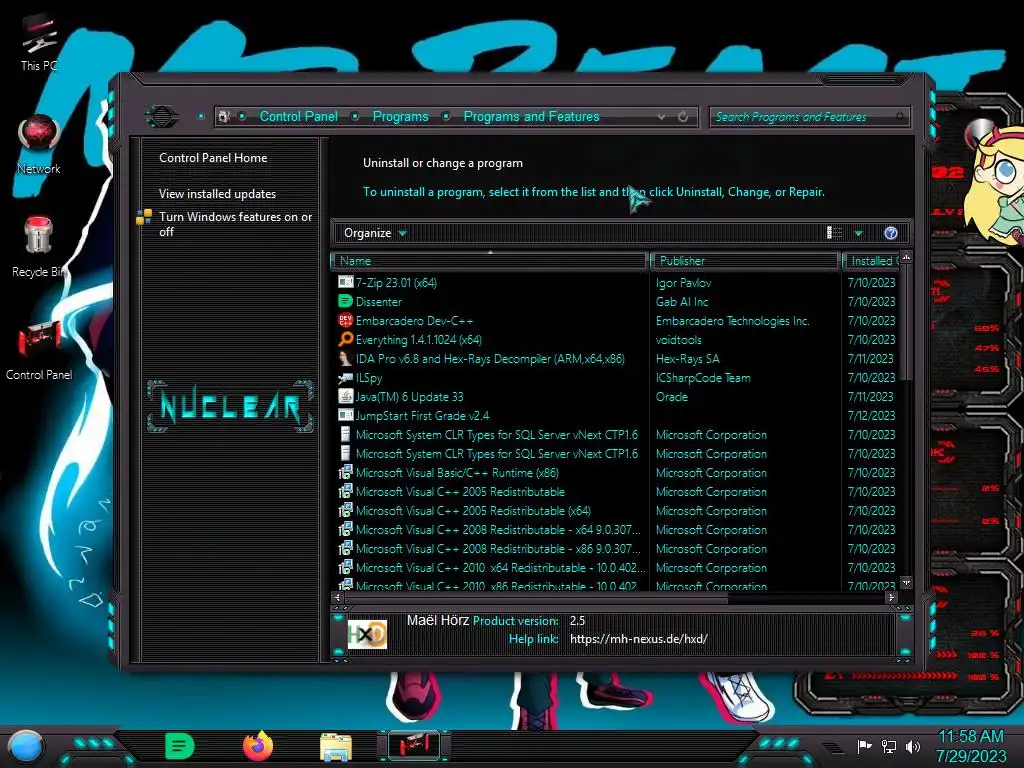The image size is (1024, 768).
Task: Click the Gab AI Inc publisher cell
Action: [x=682, y=302]
